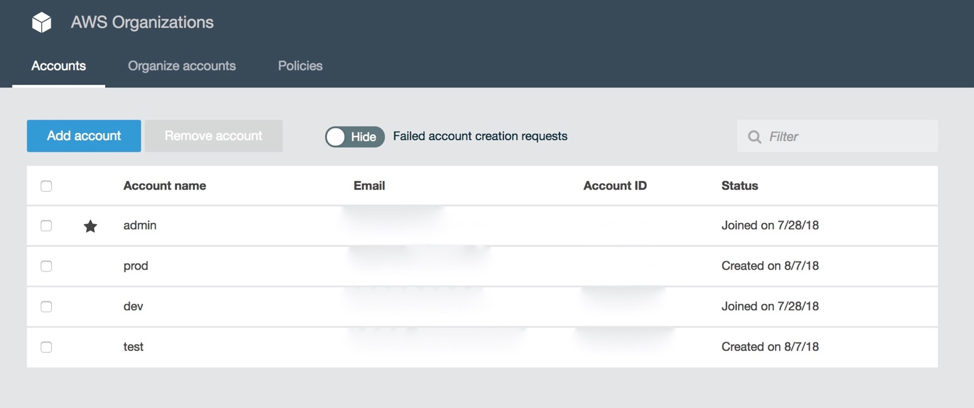Click the Account name column header

tap(165, 186)
